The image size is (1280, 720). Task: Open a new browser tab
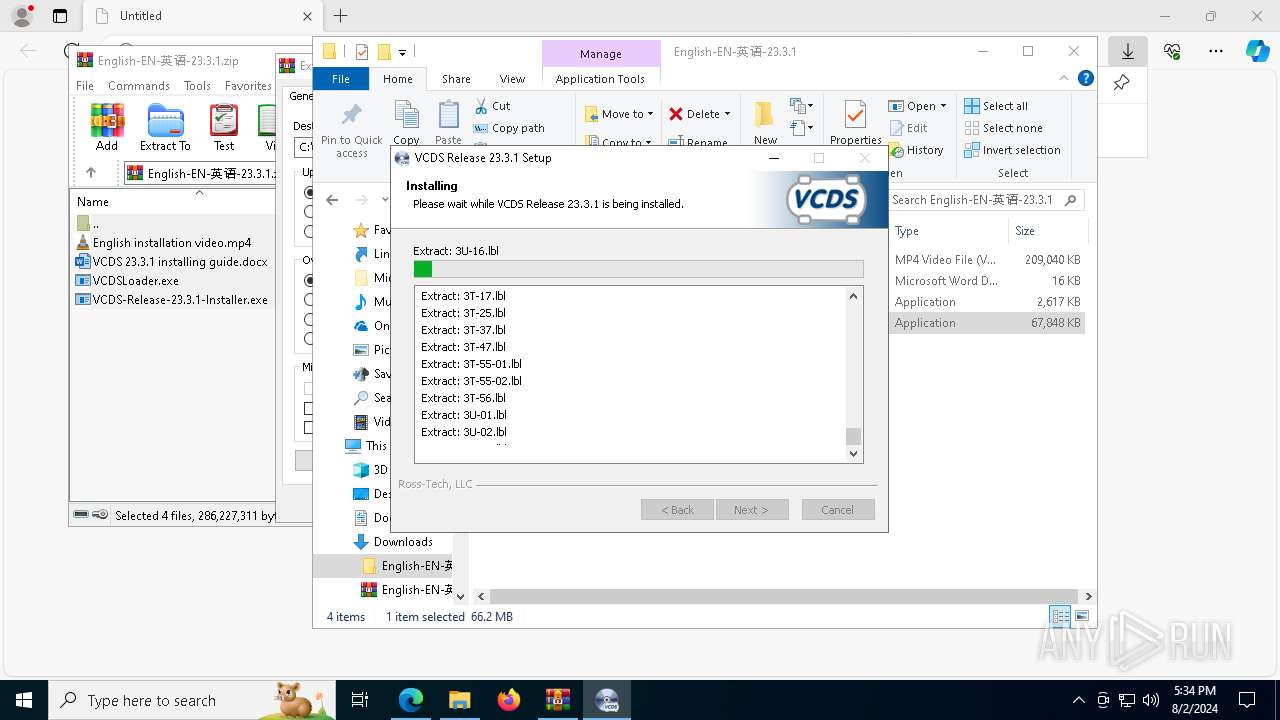click(x=340, y=16)
